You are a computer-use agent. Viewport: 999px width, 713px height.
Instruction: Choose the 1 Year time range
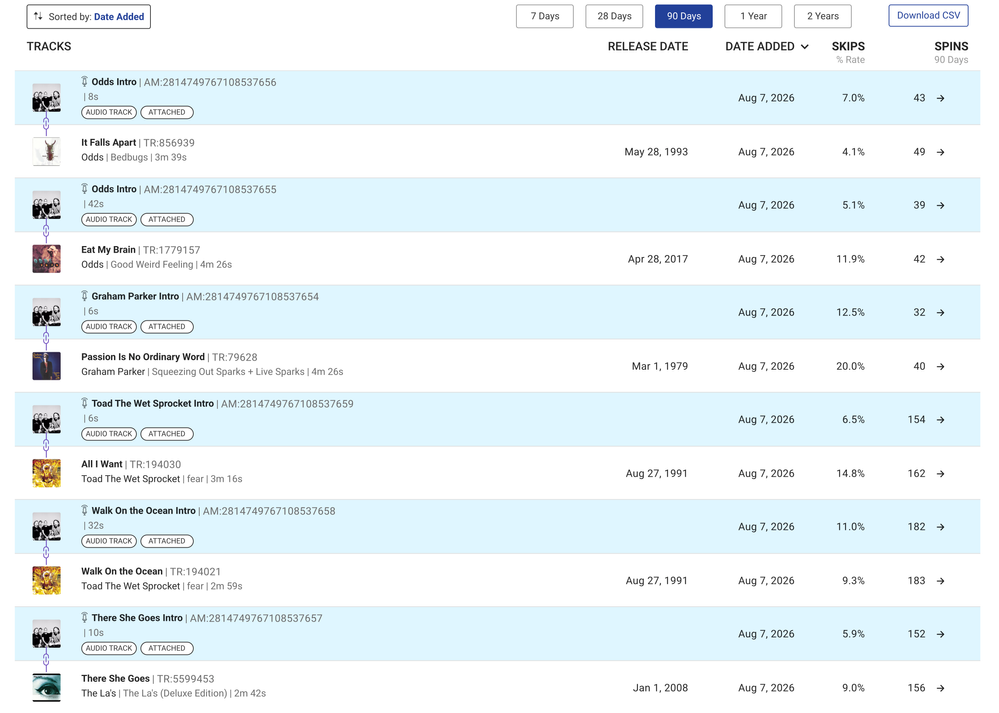click(753, 16)
